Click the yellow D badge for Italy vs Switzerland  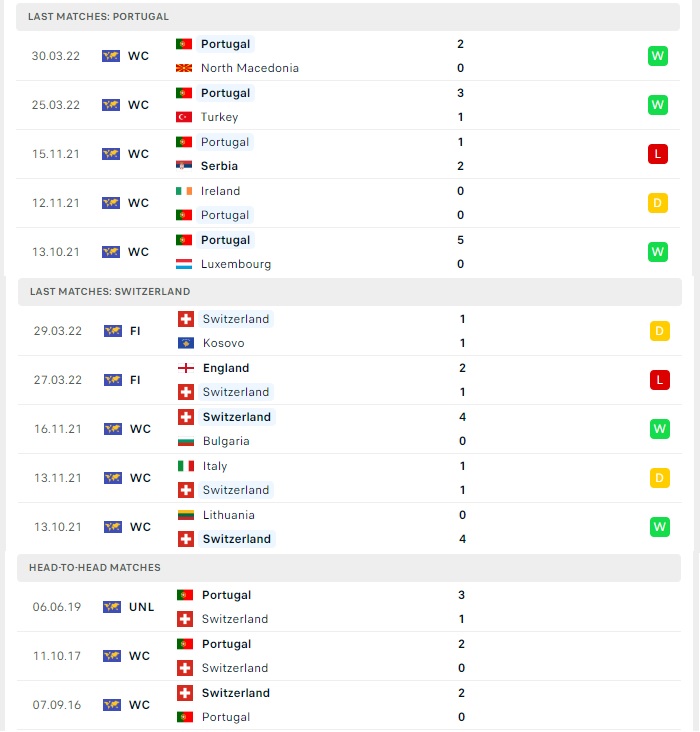pos(659,478)
